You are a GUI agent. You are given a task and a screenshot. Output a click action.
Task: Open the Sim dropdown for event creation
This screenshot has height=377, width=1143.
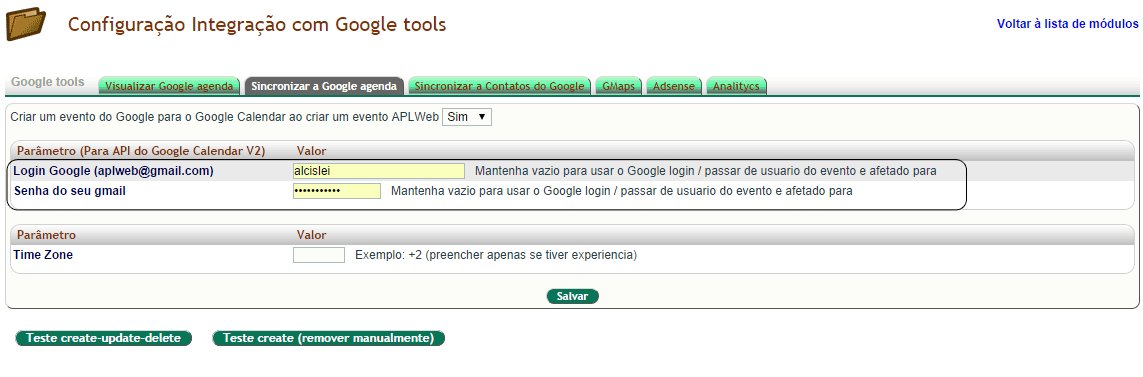click(x=467, y=117)
